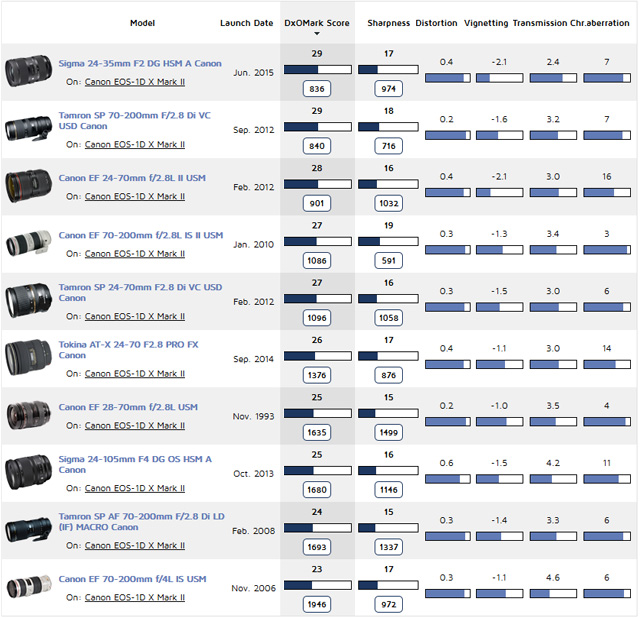
Task: Click the 901 DxOMark rank badge
Action: [317, 203]
